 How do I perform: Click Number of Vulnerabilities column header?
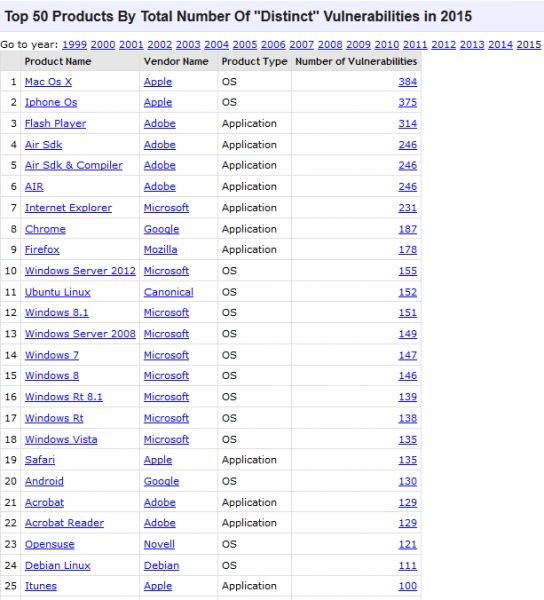coord(356,62)
